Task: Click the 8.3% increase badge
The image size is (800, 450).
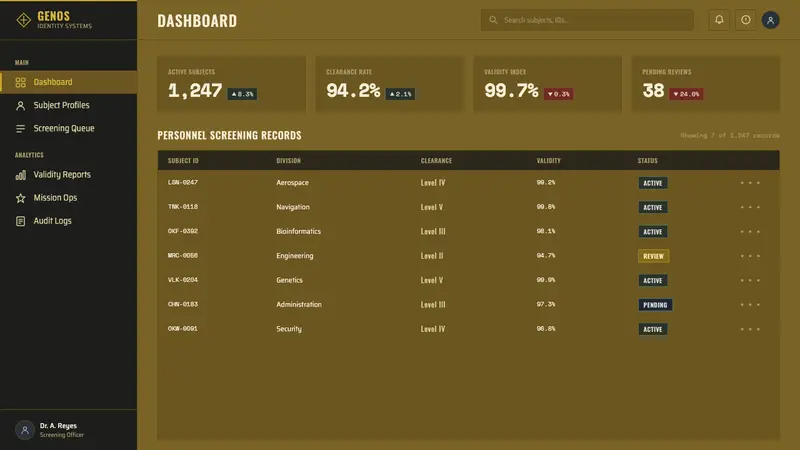Action: pos(242,94)
